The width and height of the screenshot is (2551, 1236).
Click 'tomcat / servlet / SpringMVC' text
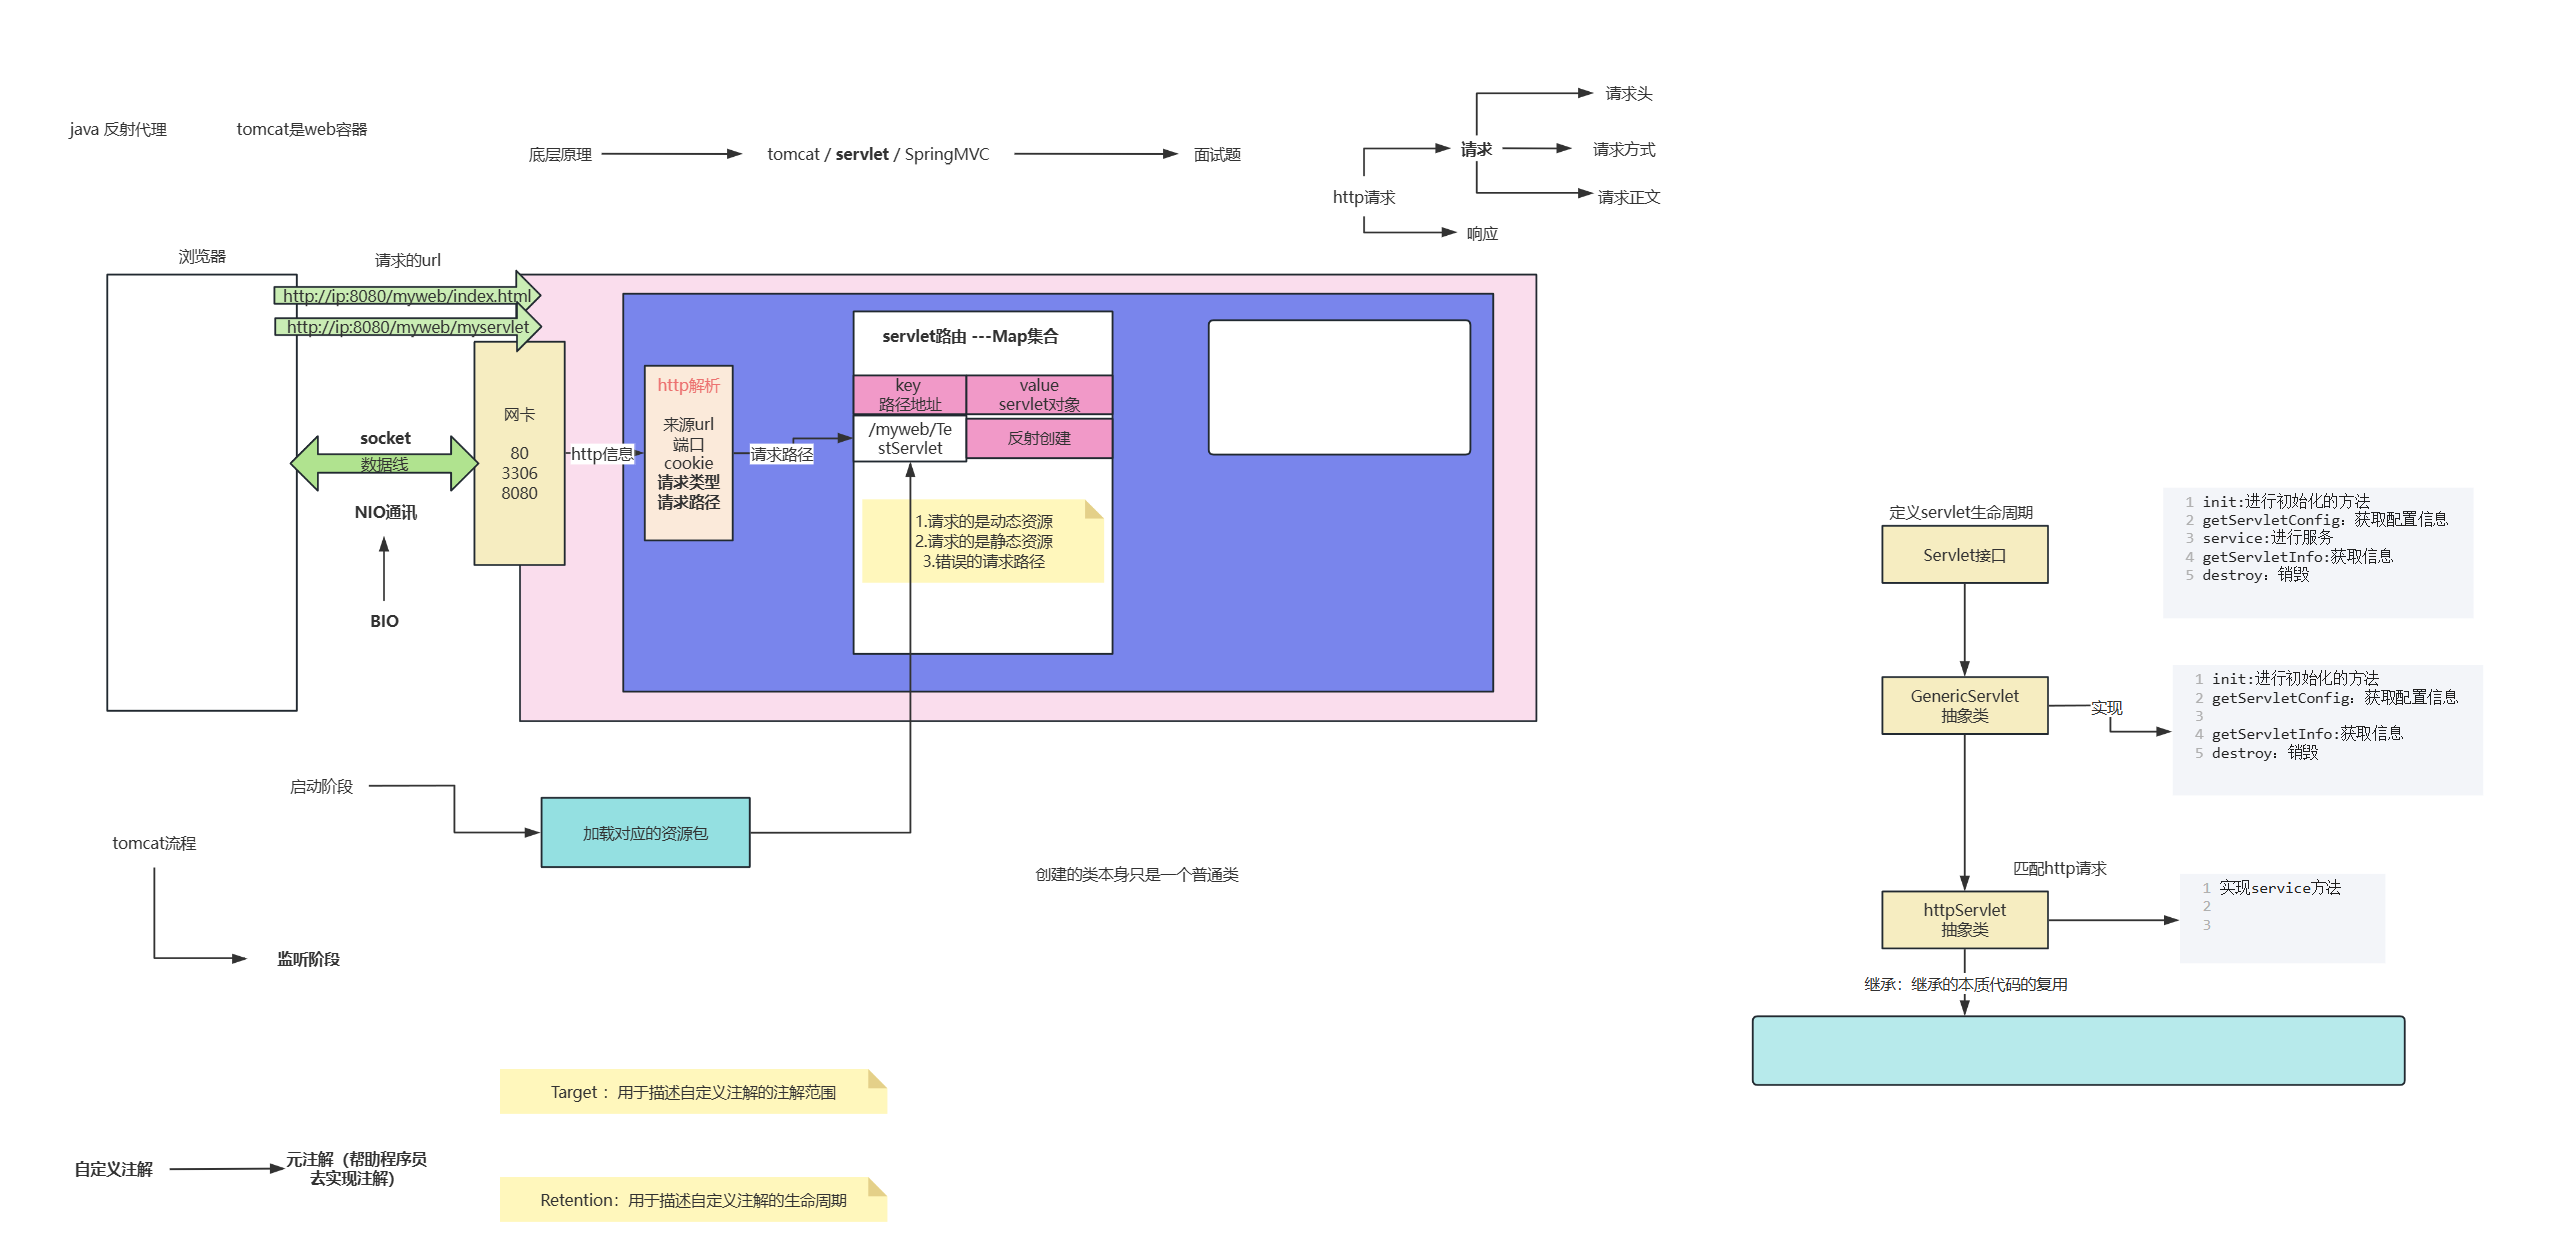tap(878, 154)
